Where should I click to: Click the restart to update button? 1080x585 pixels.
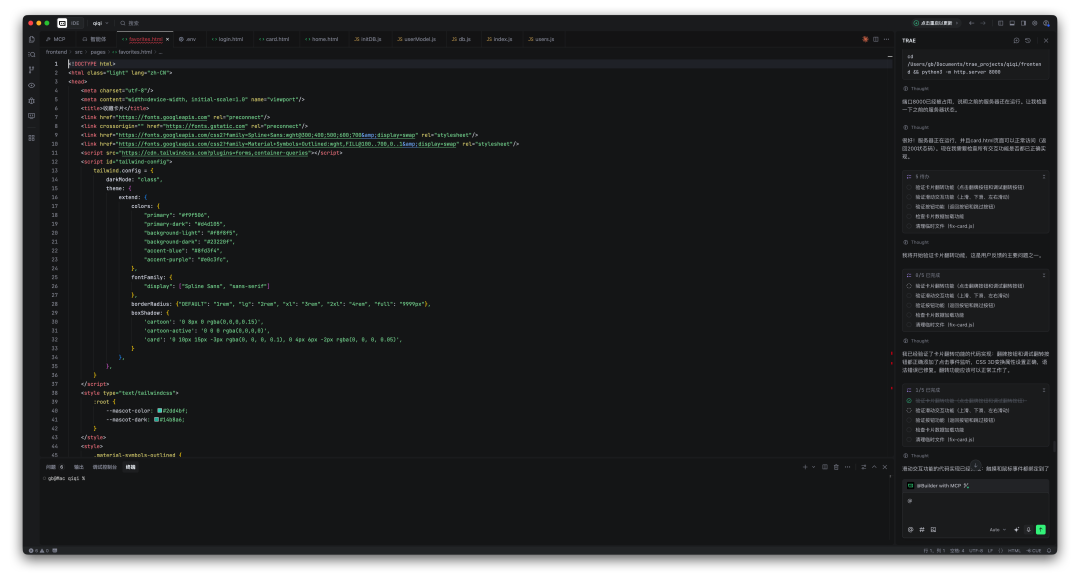coord(933,22)
